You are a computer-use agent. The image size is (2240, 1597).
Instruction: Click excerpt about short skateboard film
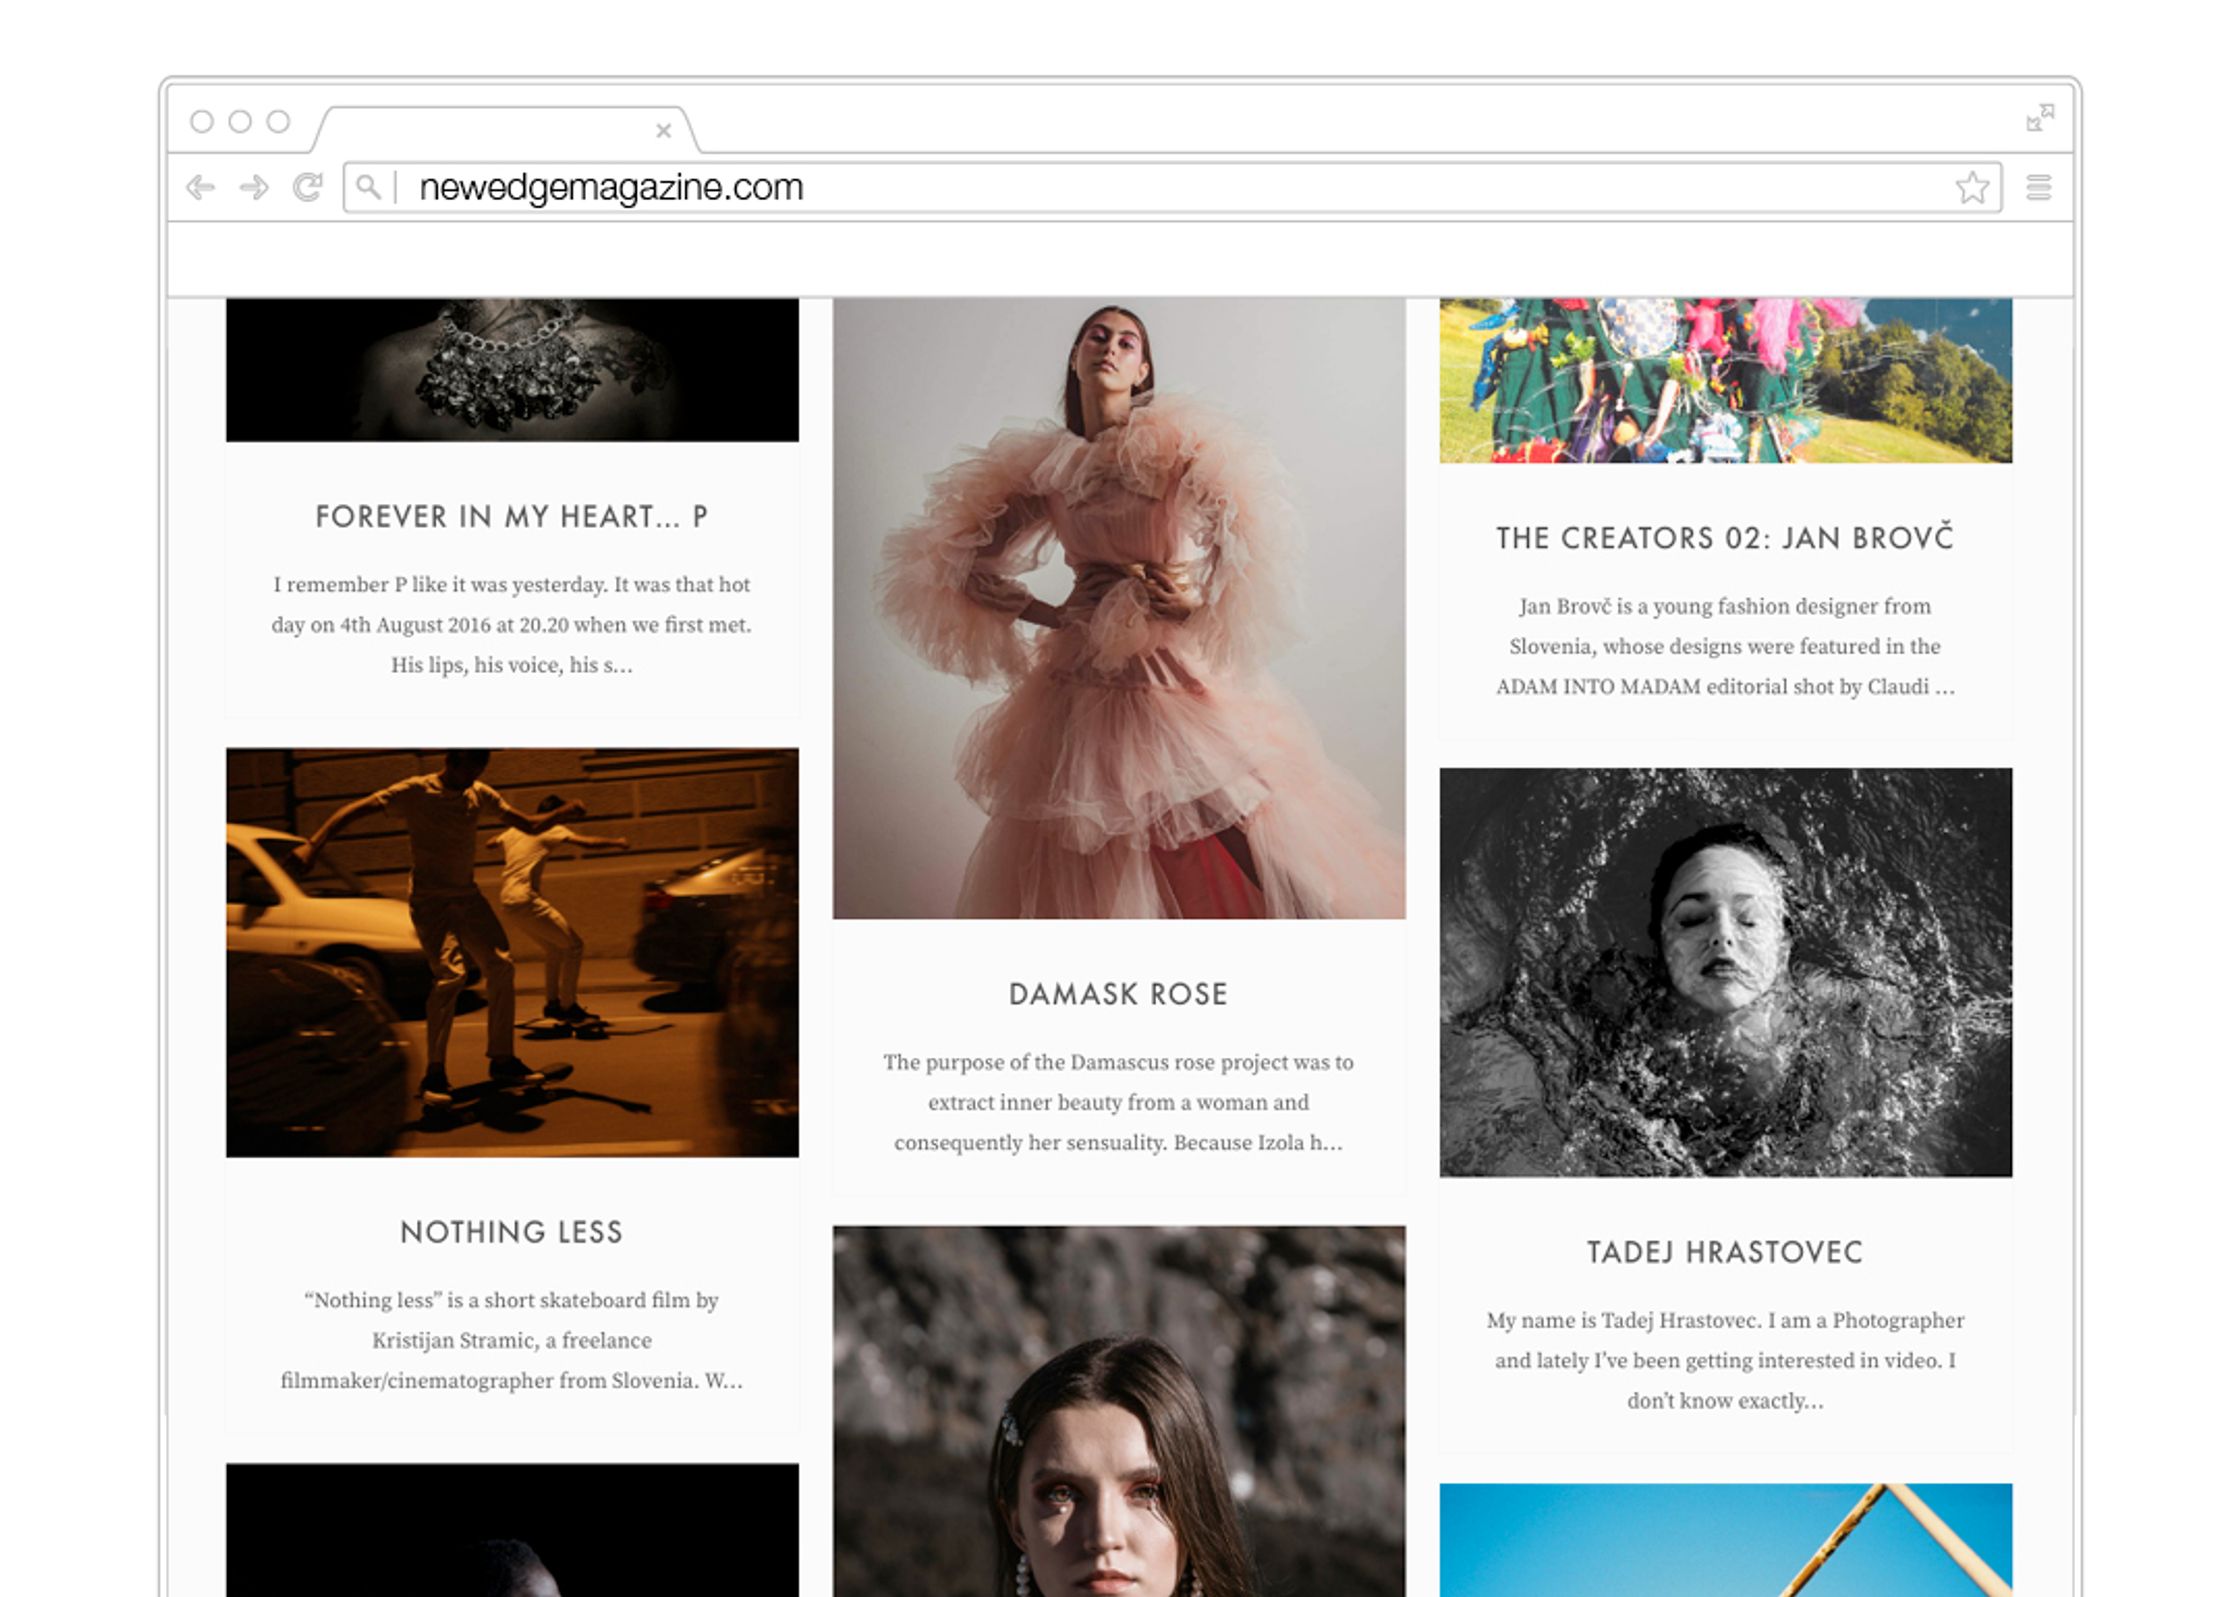tap(512, 1340)
